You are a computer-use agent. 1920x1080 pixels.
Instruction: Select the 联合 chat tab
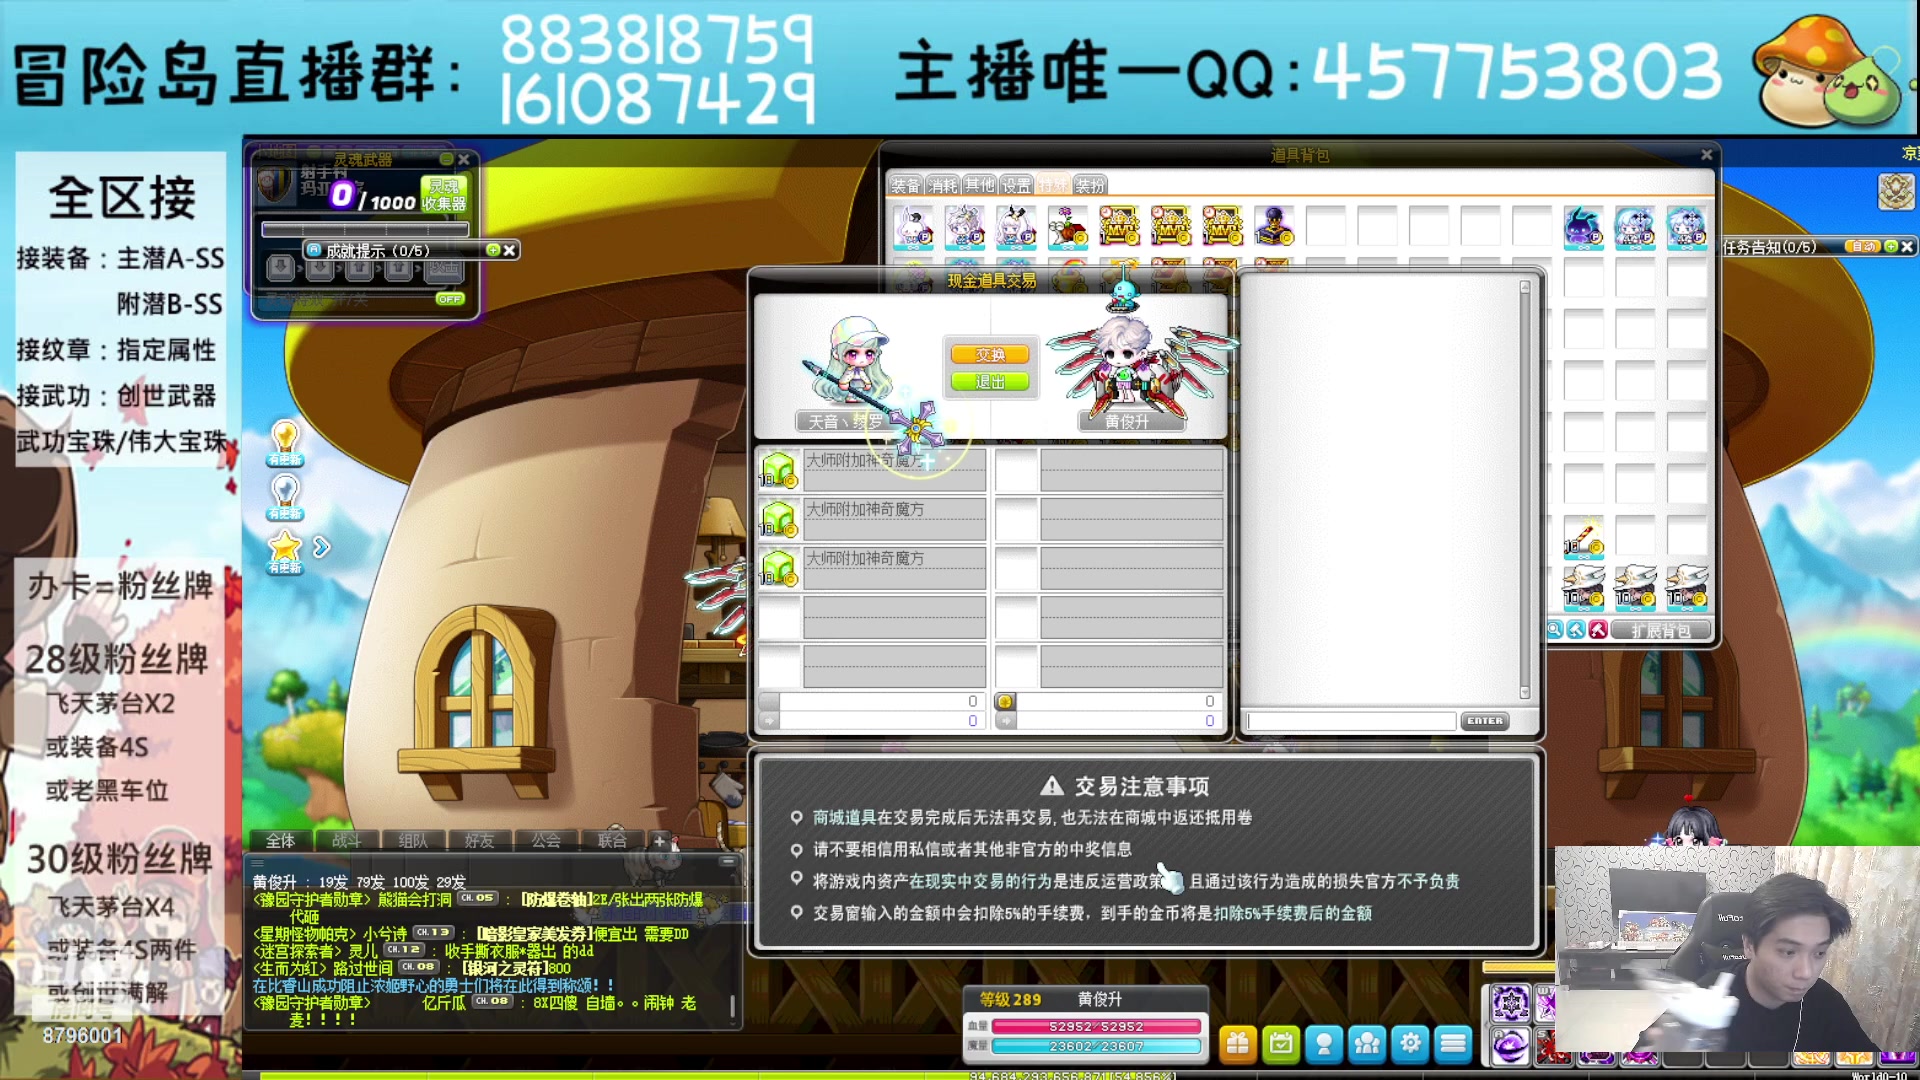coord(612,841)
